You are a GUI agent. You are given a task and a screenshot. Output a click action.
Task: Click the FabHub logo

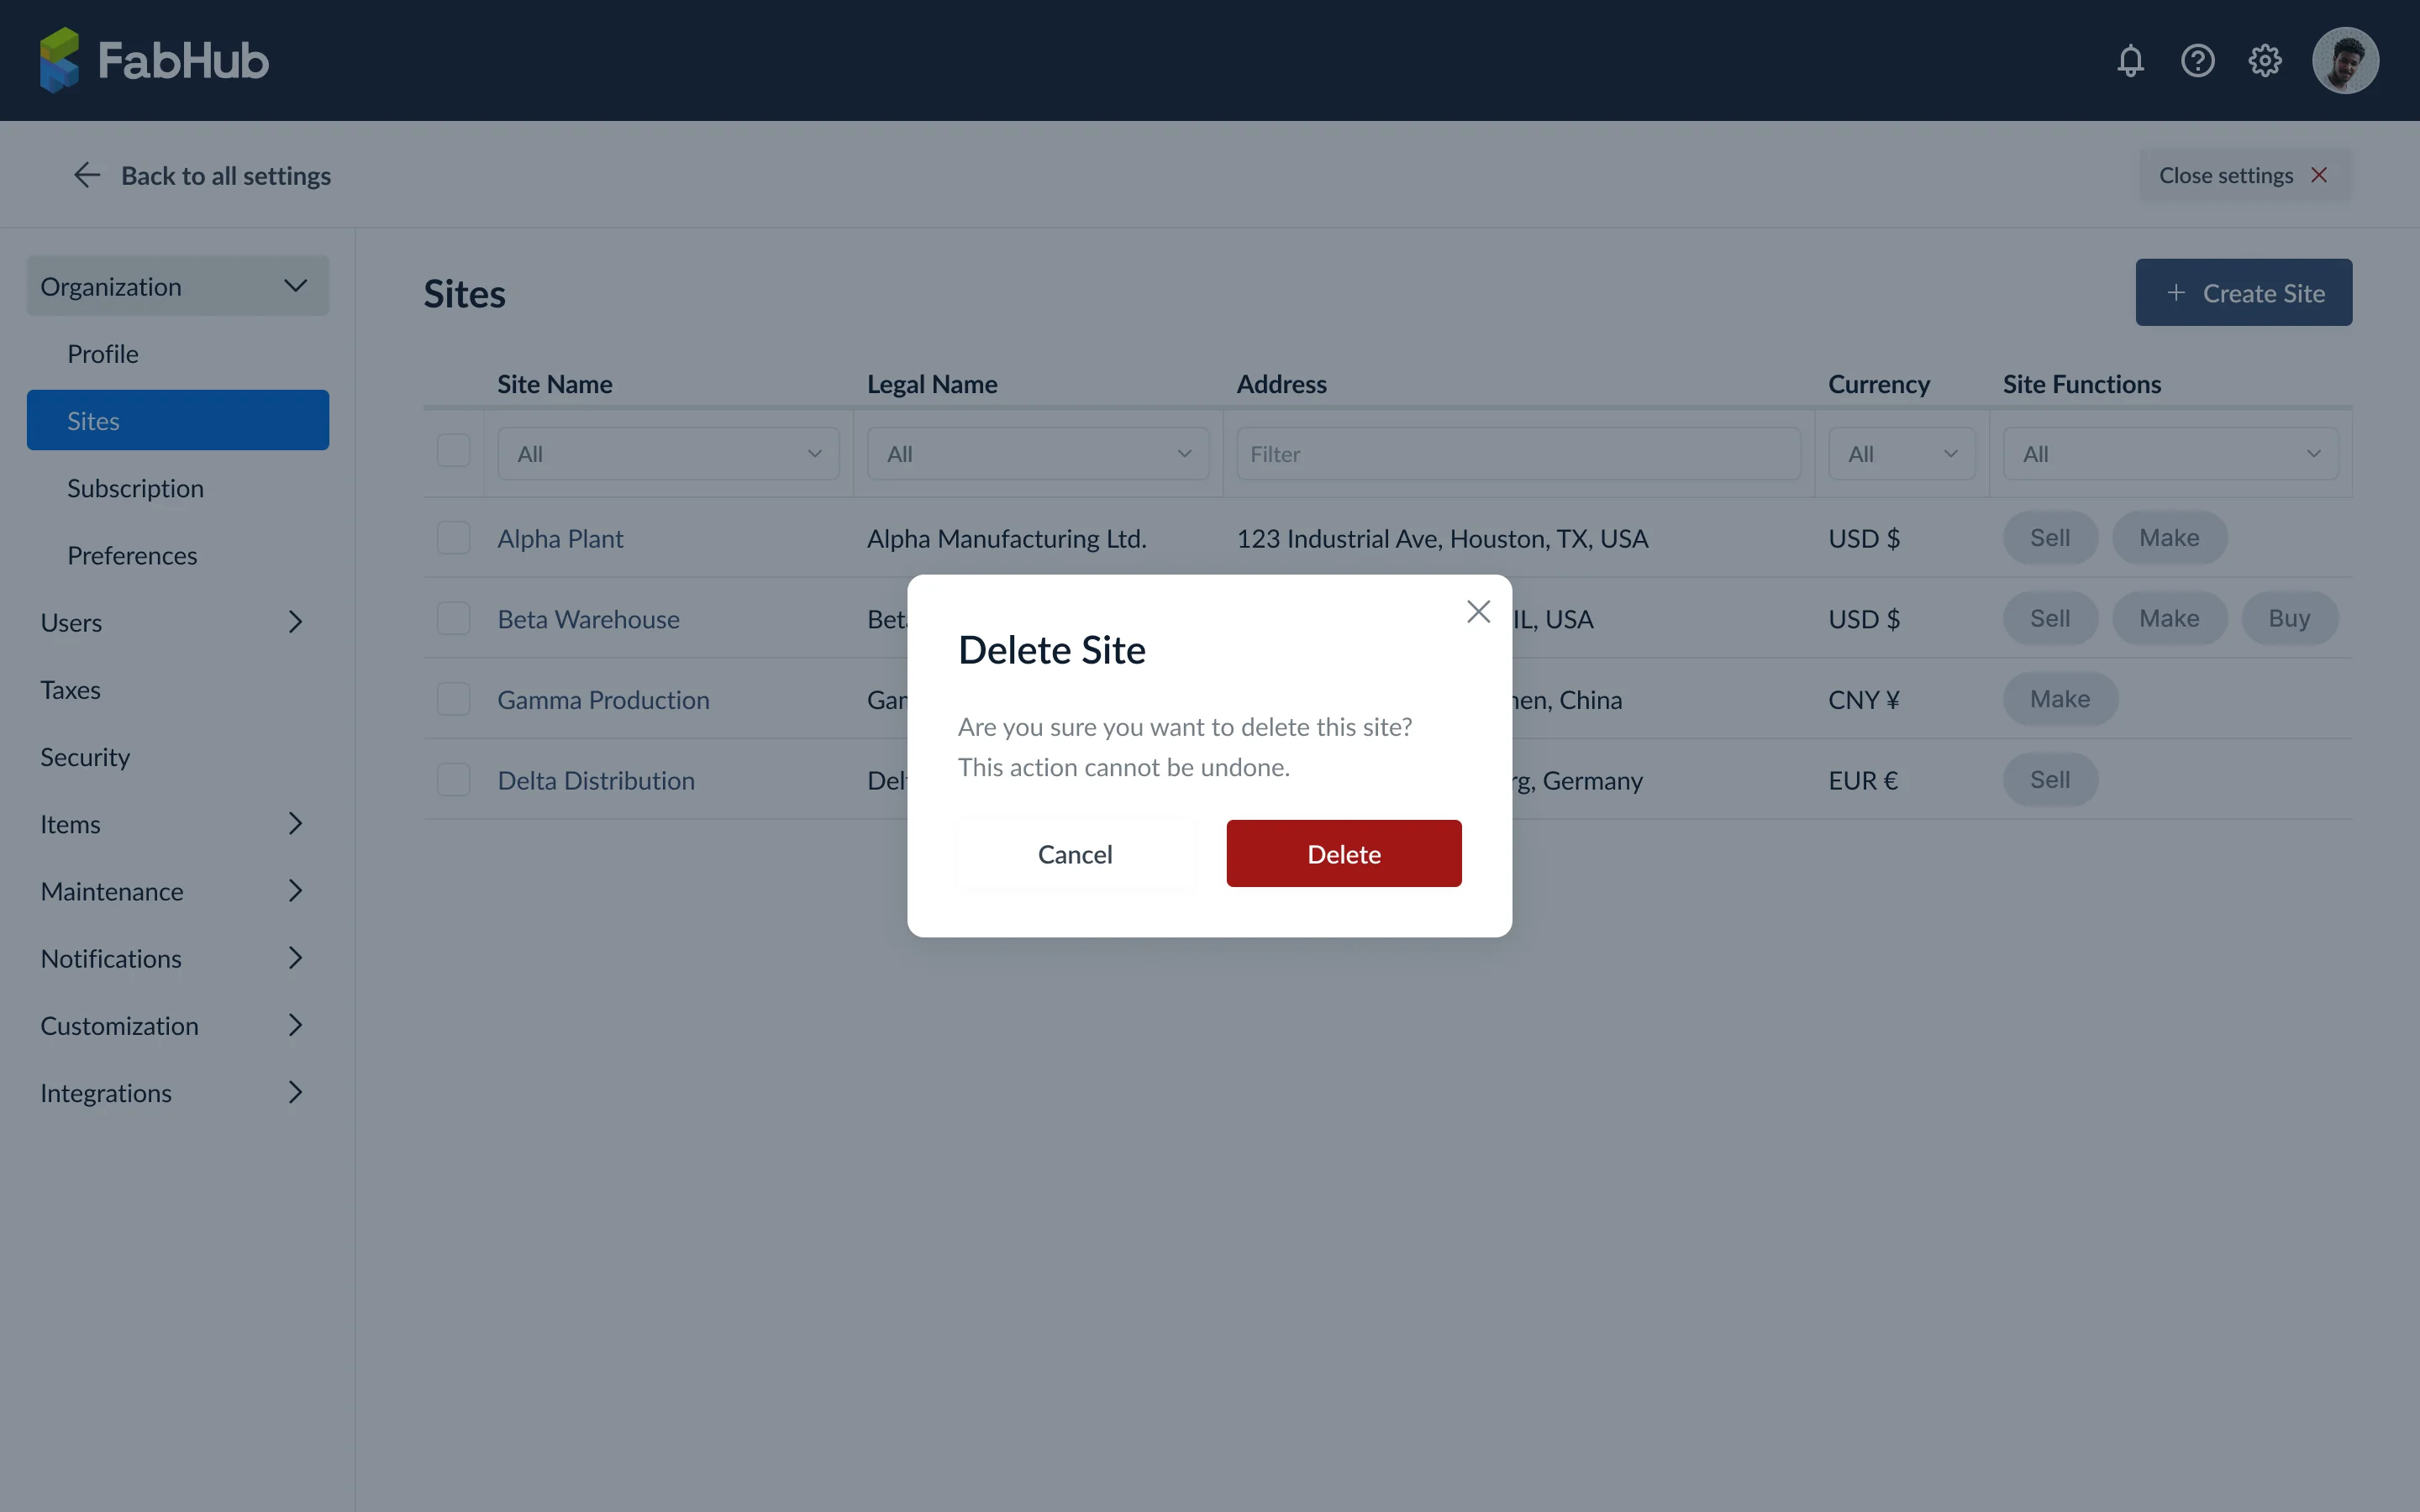point(155,60)
